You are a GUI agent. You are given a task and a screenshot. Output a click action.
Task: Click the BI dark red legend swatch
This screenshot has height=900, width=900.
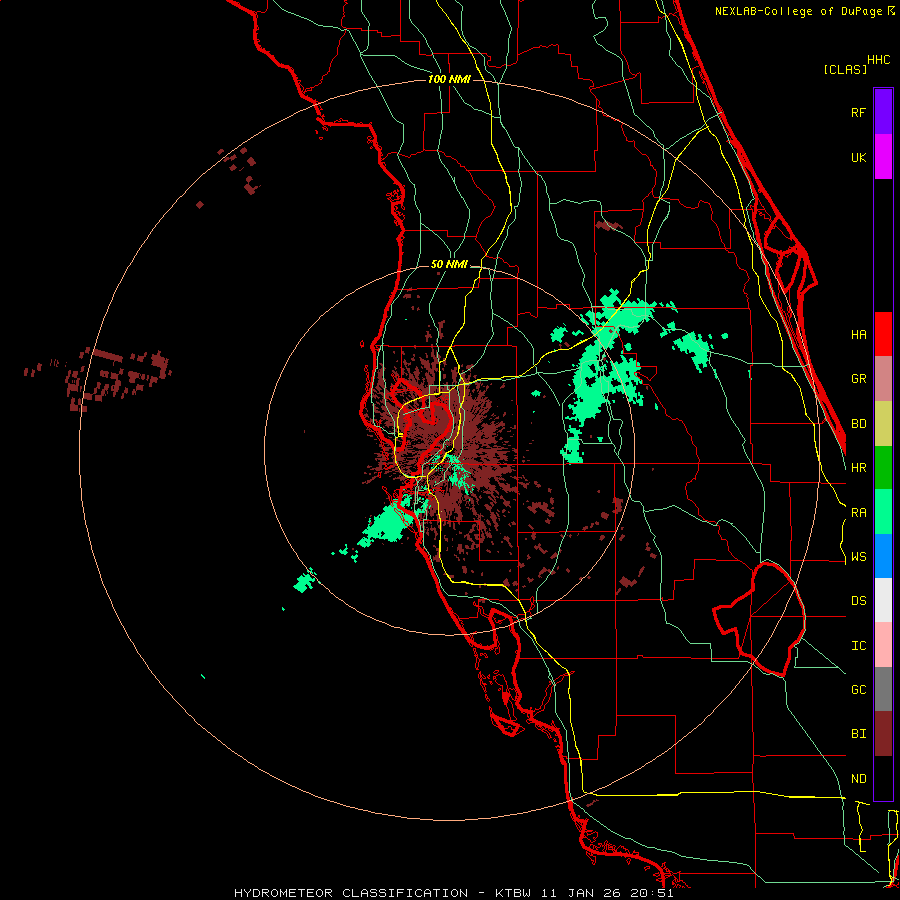(x=883, y=734)
